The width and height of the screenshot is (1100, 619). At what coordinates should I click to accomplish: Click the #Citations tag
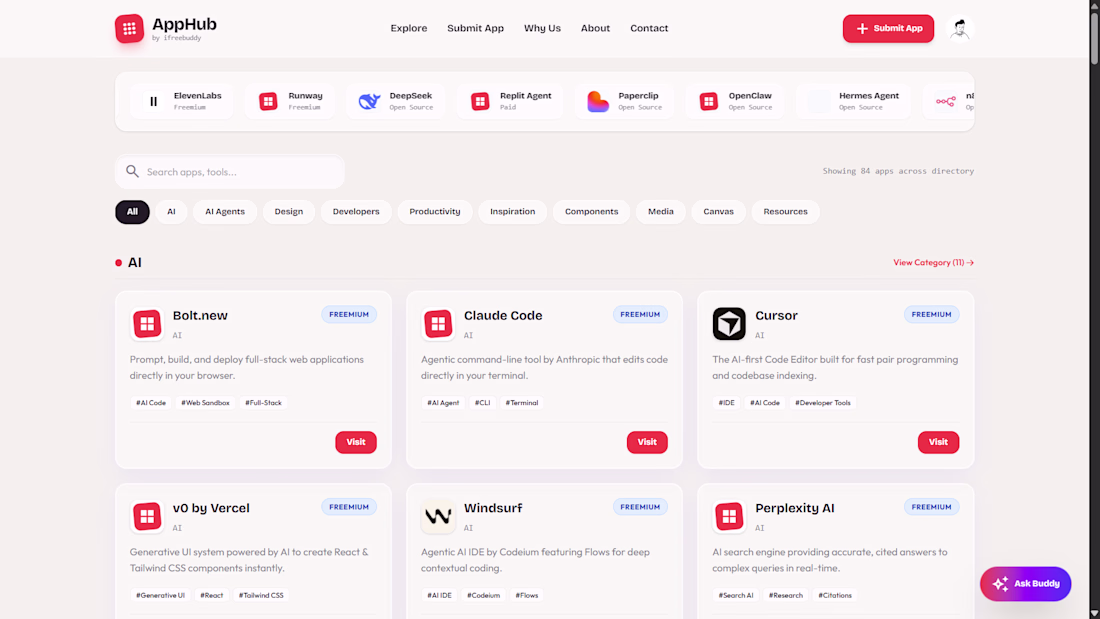pyautogui.click(x=834, y=595)
